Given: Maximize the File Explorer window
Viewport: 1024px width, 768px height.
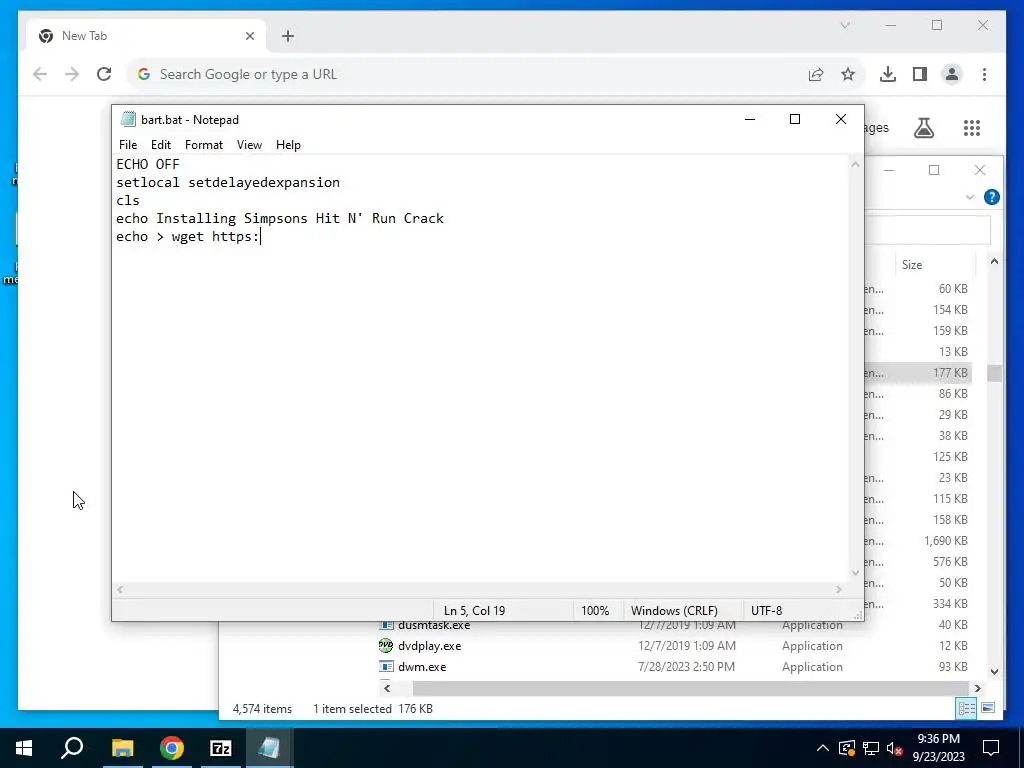Looking at the screenshot, I should pos(934,170).
